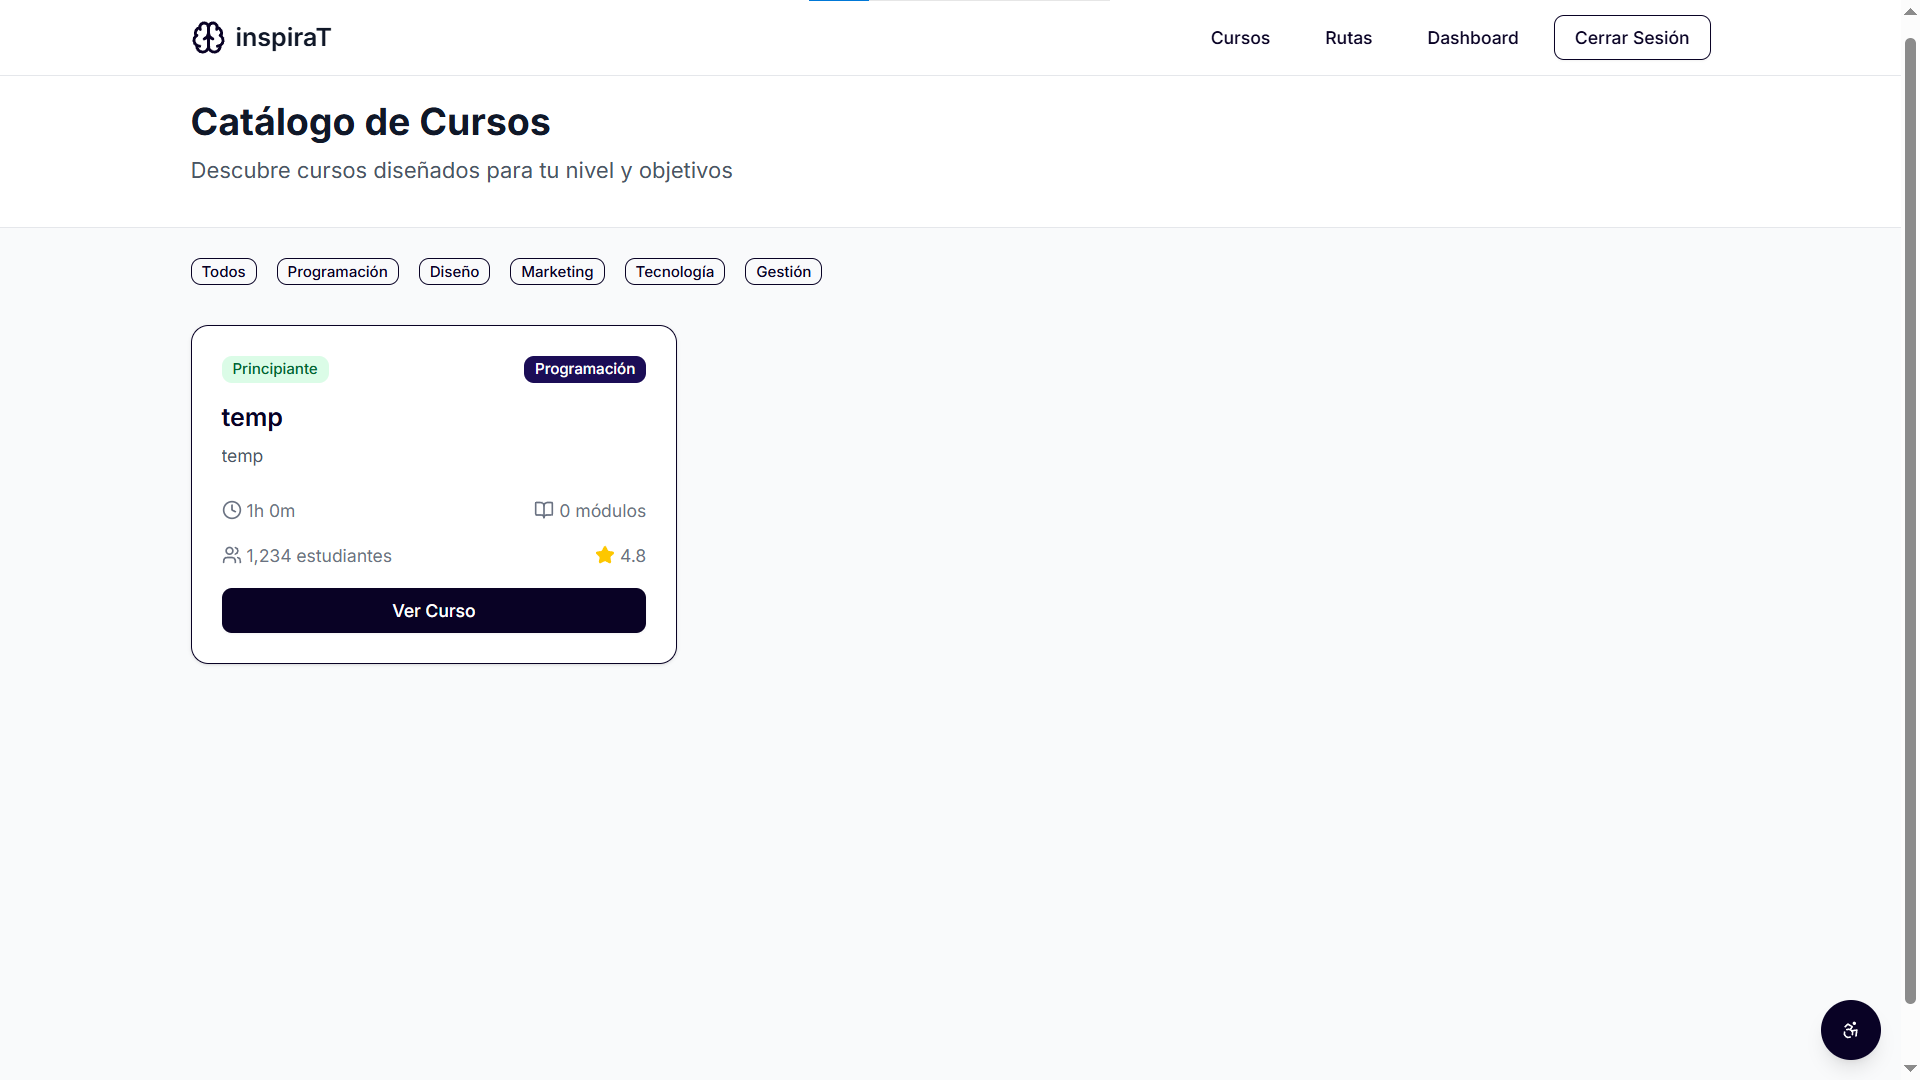Filter courses by Marketing
1920x1080 pixels.
pyautogui.click(x=557, y=272)
